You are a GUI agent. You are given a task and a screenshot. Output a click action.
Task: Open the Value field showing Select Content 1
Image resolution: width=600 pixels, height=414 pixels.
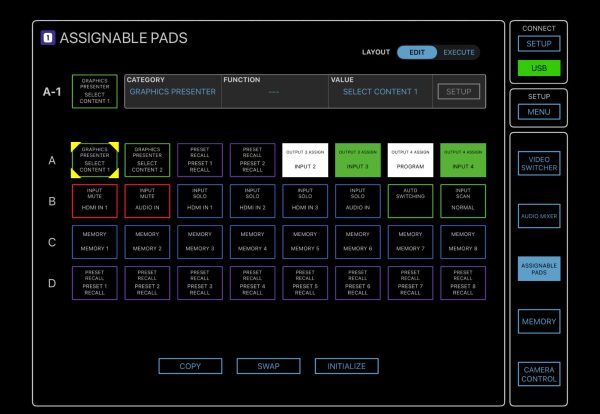pyautogui.click(x=379, y=92)
